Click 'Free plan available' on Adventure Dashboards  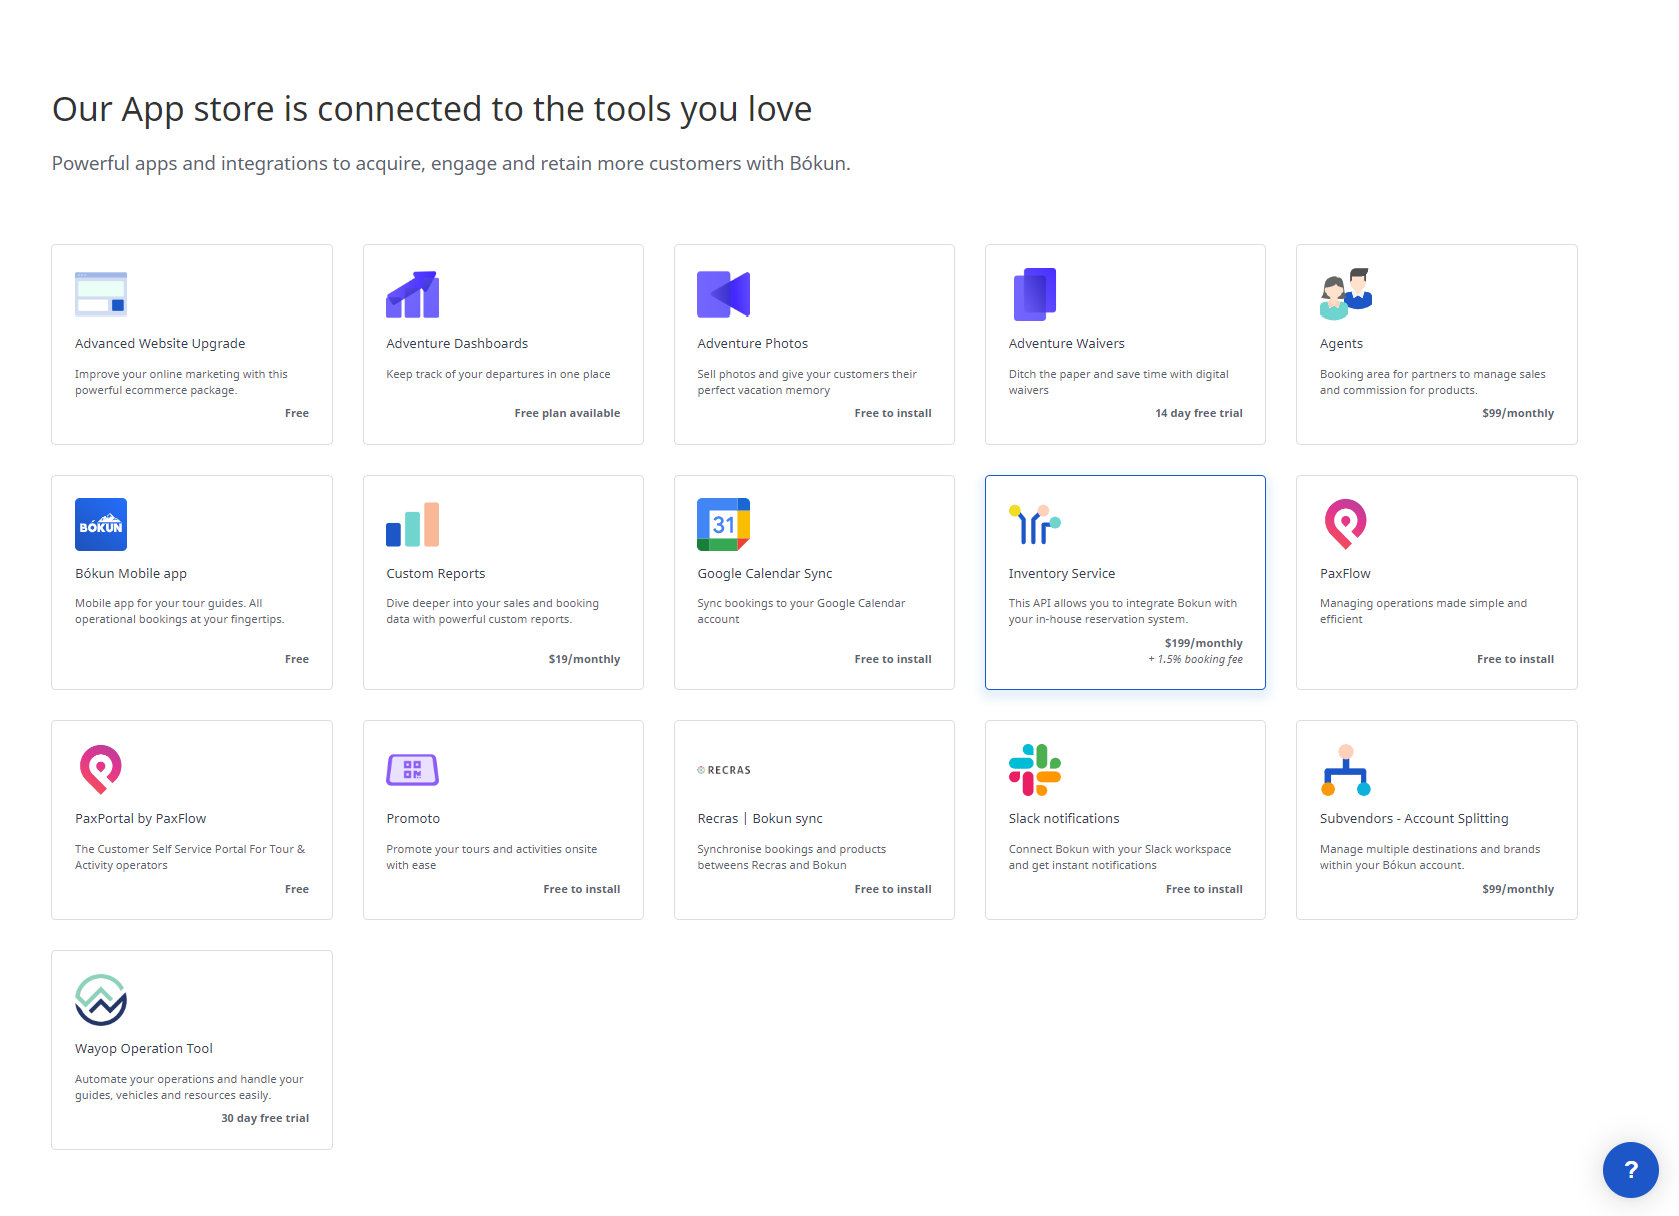click(567, 413)
